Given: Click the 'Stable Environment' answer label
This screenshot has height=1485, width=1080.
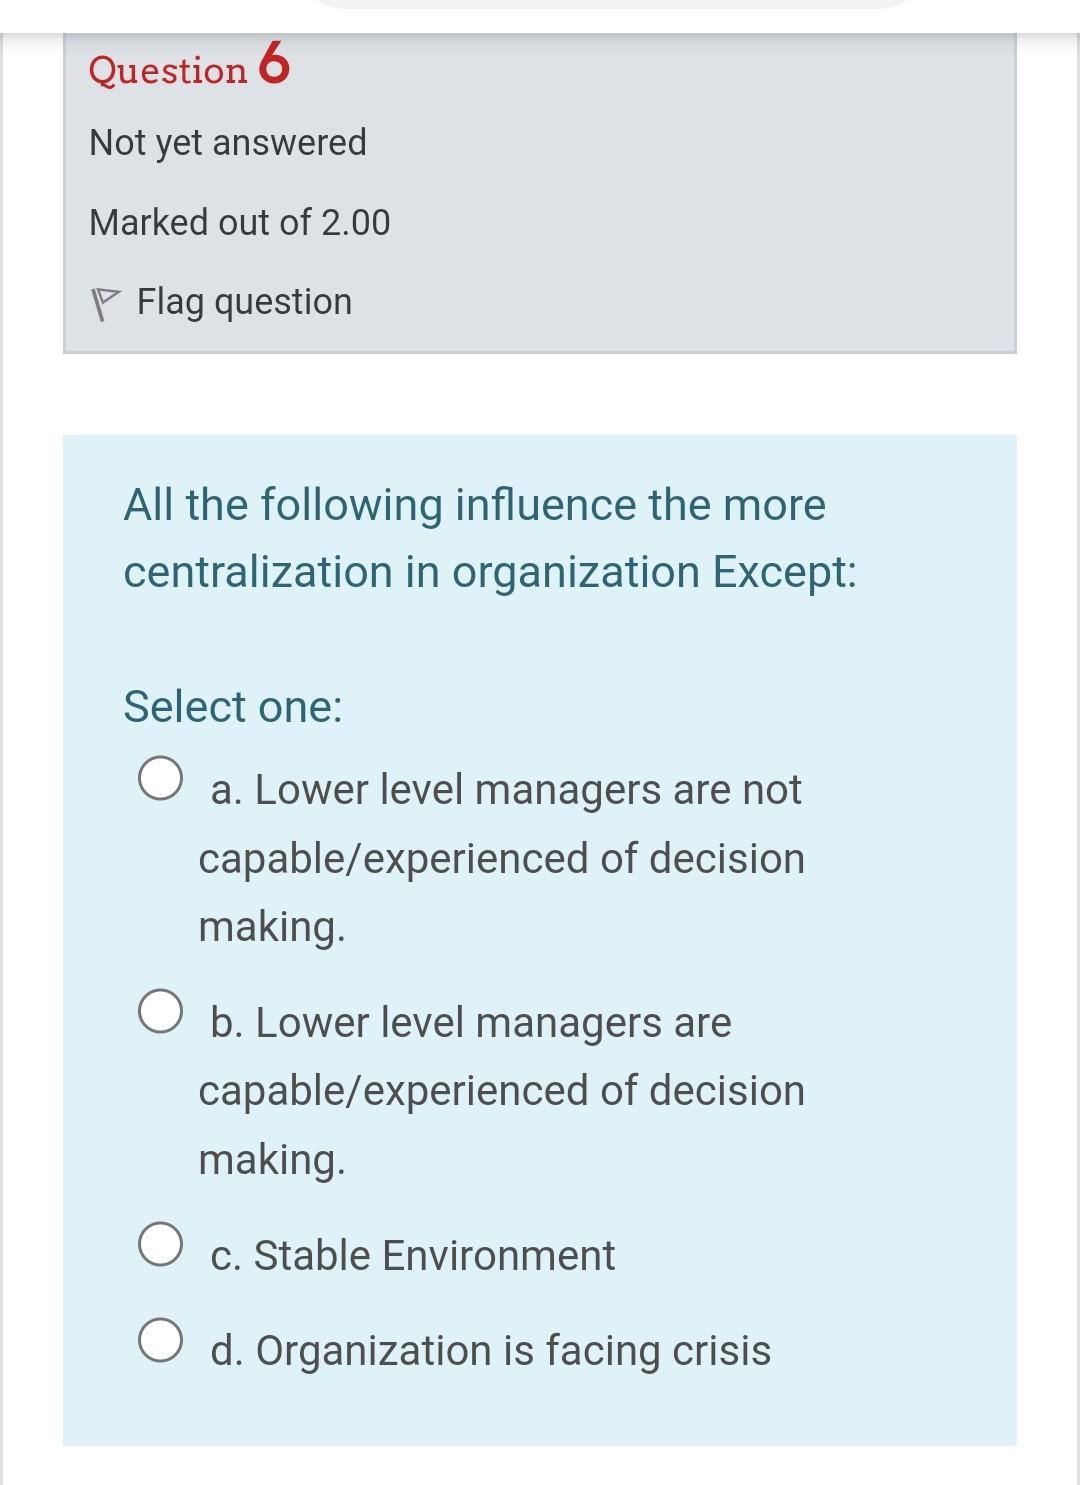Looking at the screenshot, I should click(x=412, y=1254).
